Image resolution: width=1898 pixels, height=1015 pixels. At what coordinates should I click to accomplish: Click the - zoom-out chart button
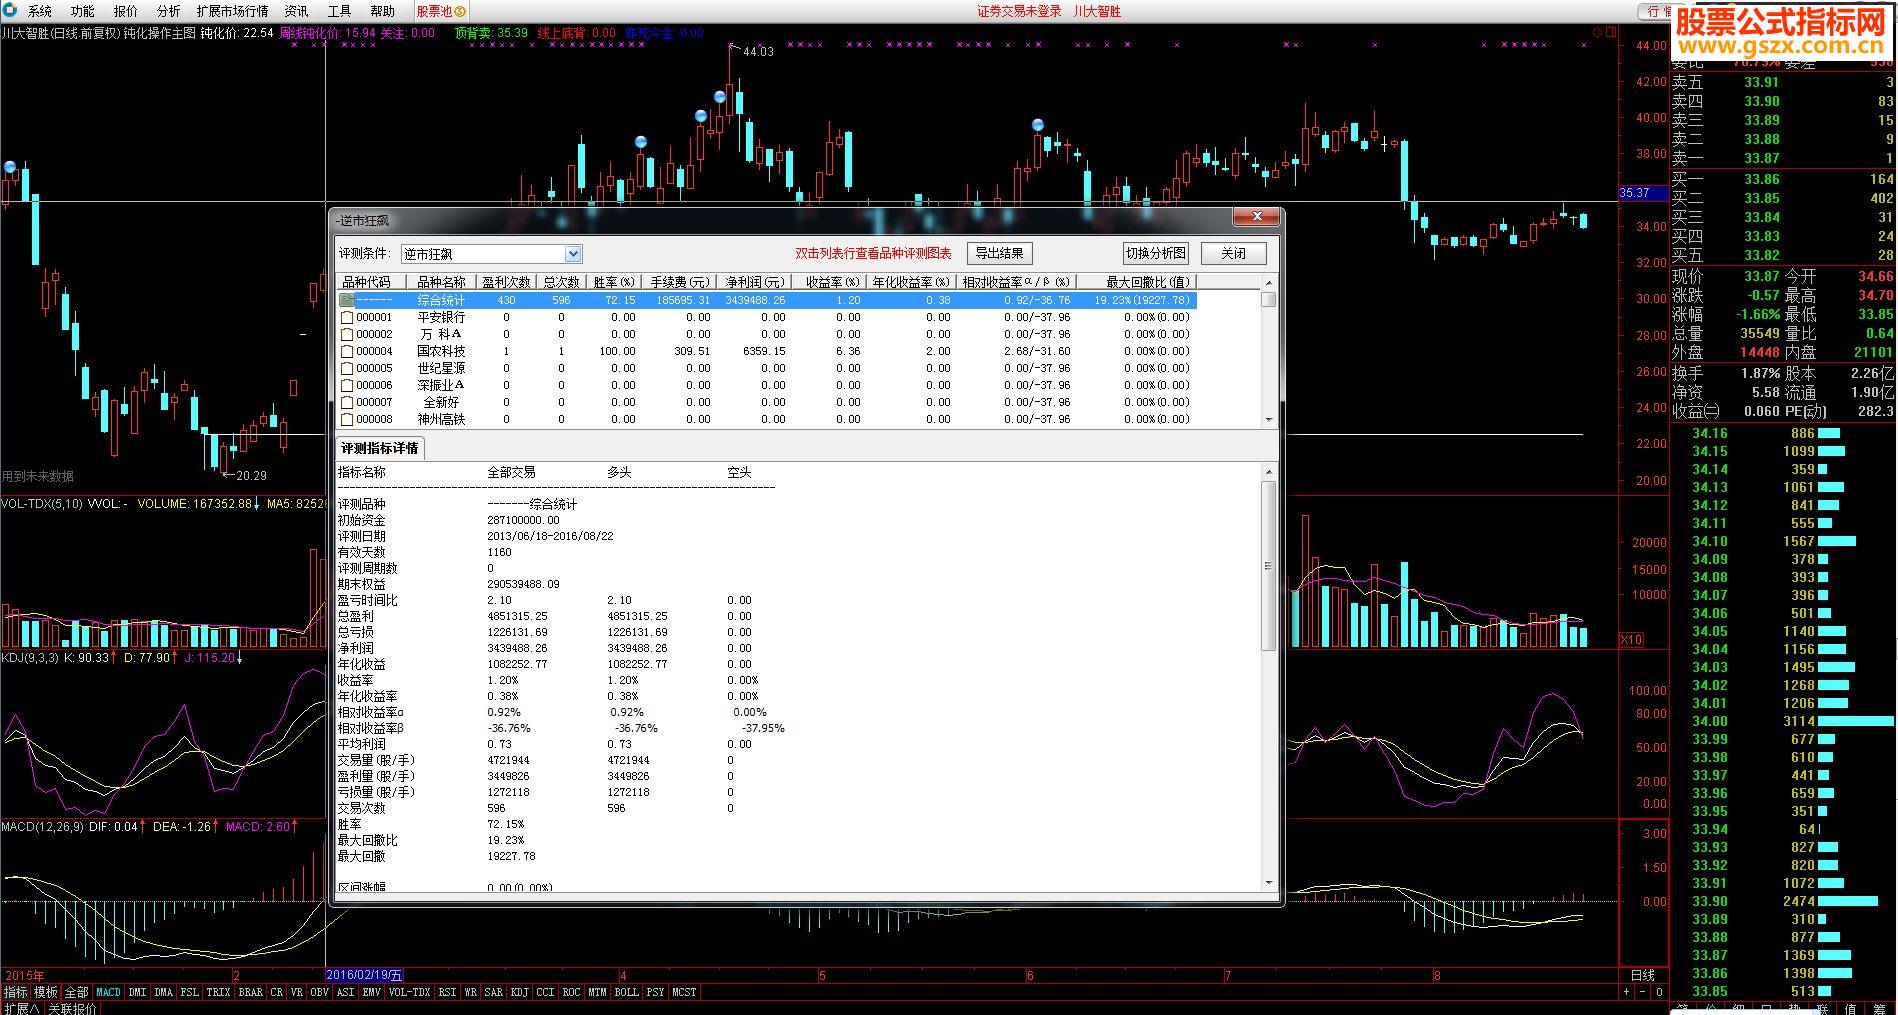click(x=1643, y=992)
